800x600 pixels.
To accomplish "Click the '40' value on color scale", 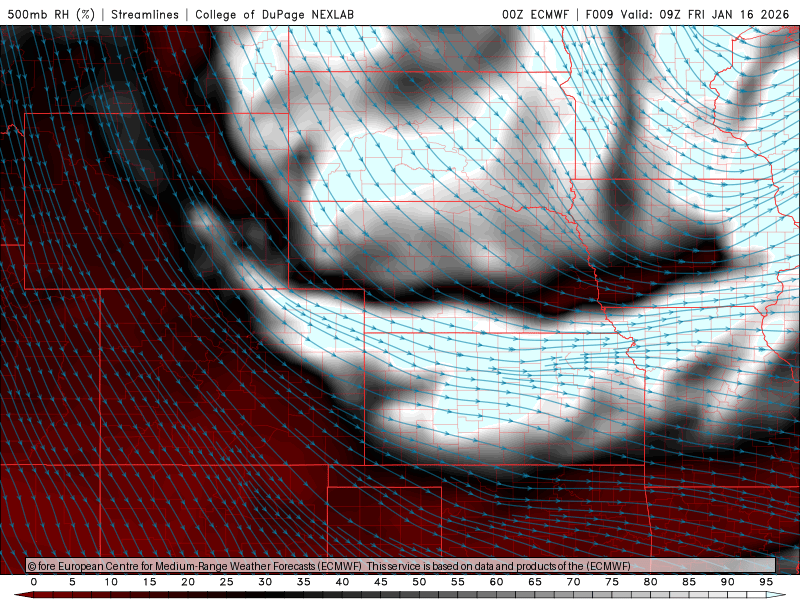I will pos(342,582).
